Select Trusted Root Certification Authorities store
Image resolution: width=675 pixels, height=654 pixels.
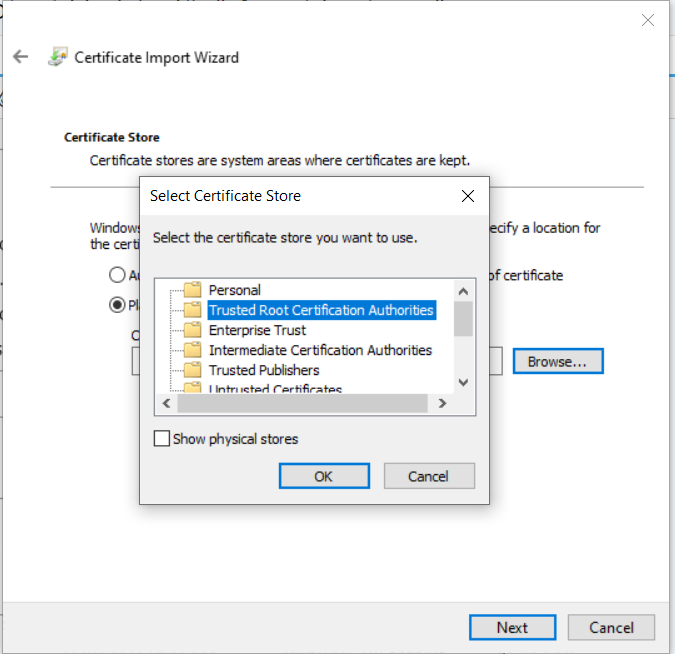[x=321, y=310]
